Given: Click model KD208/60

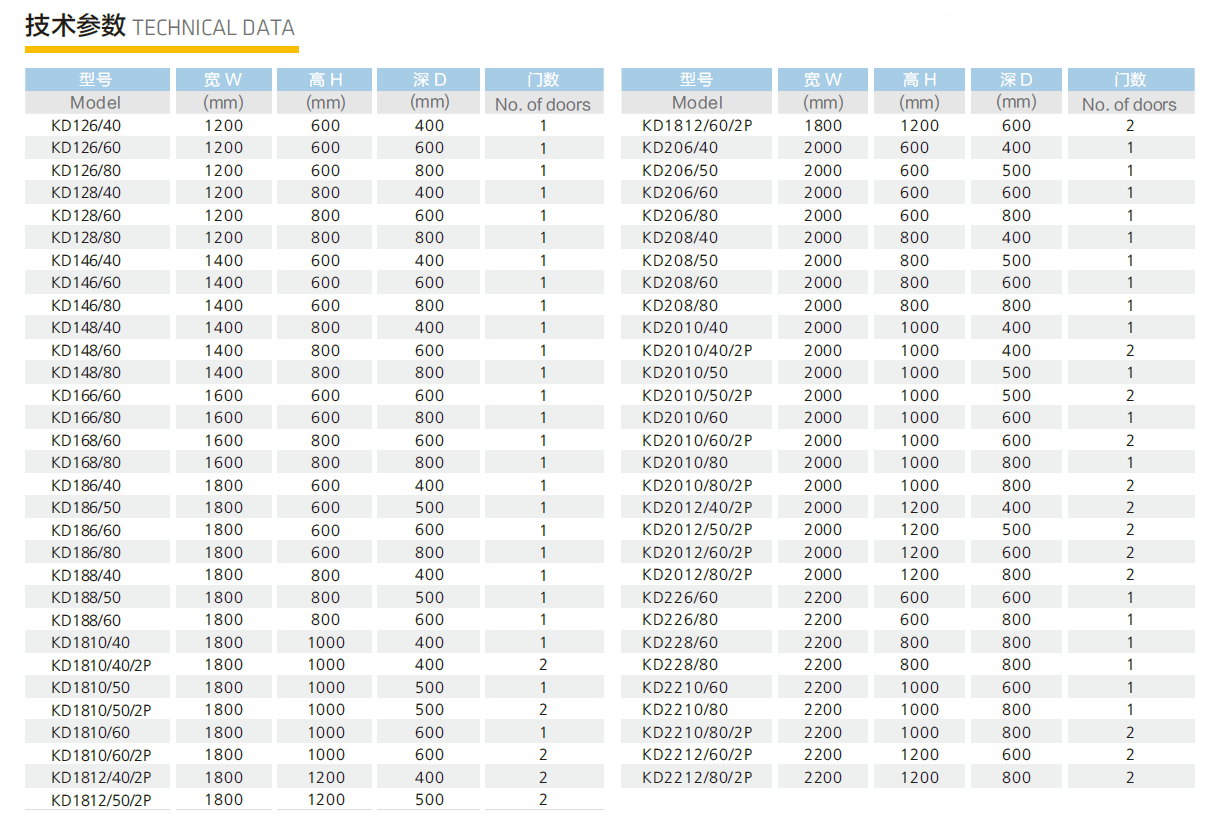Looking at the screenshot, I should coord(680,282).
